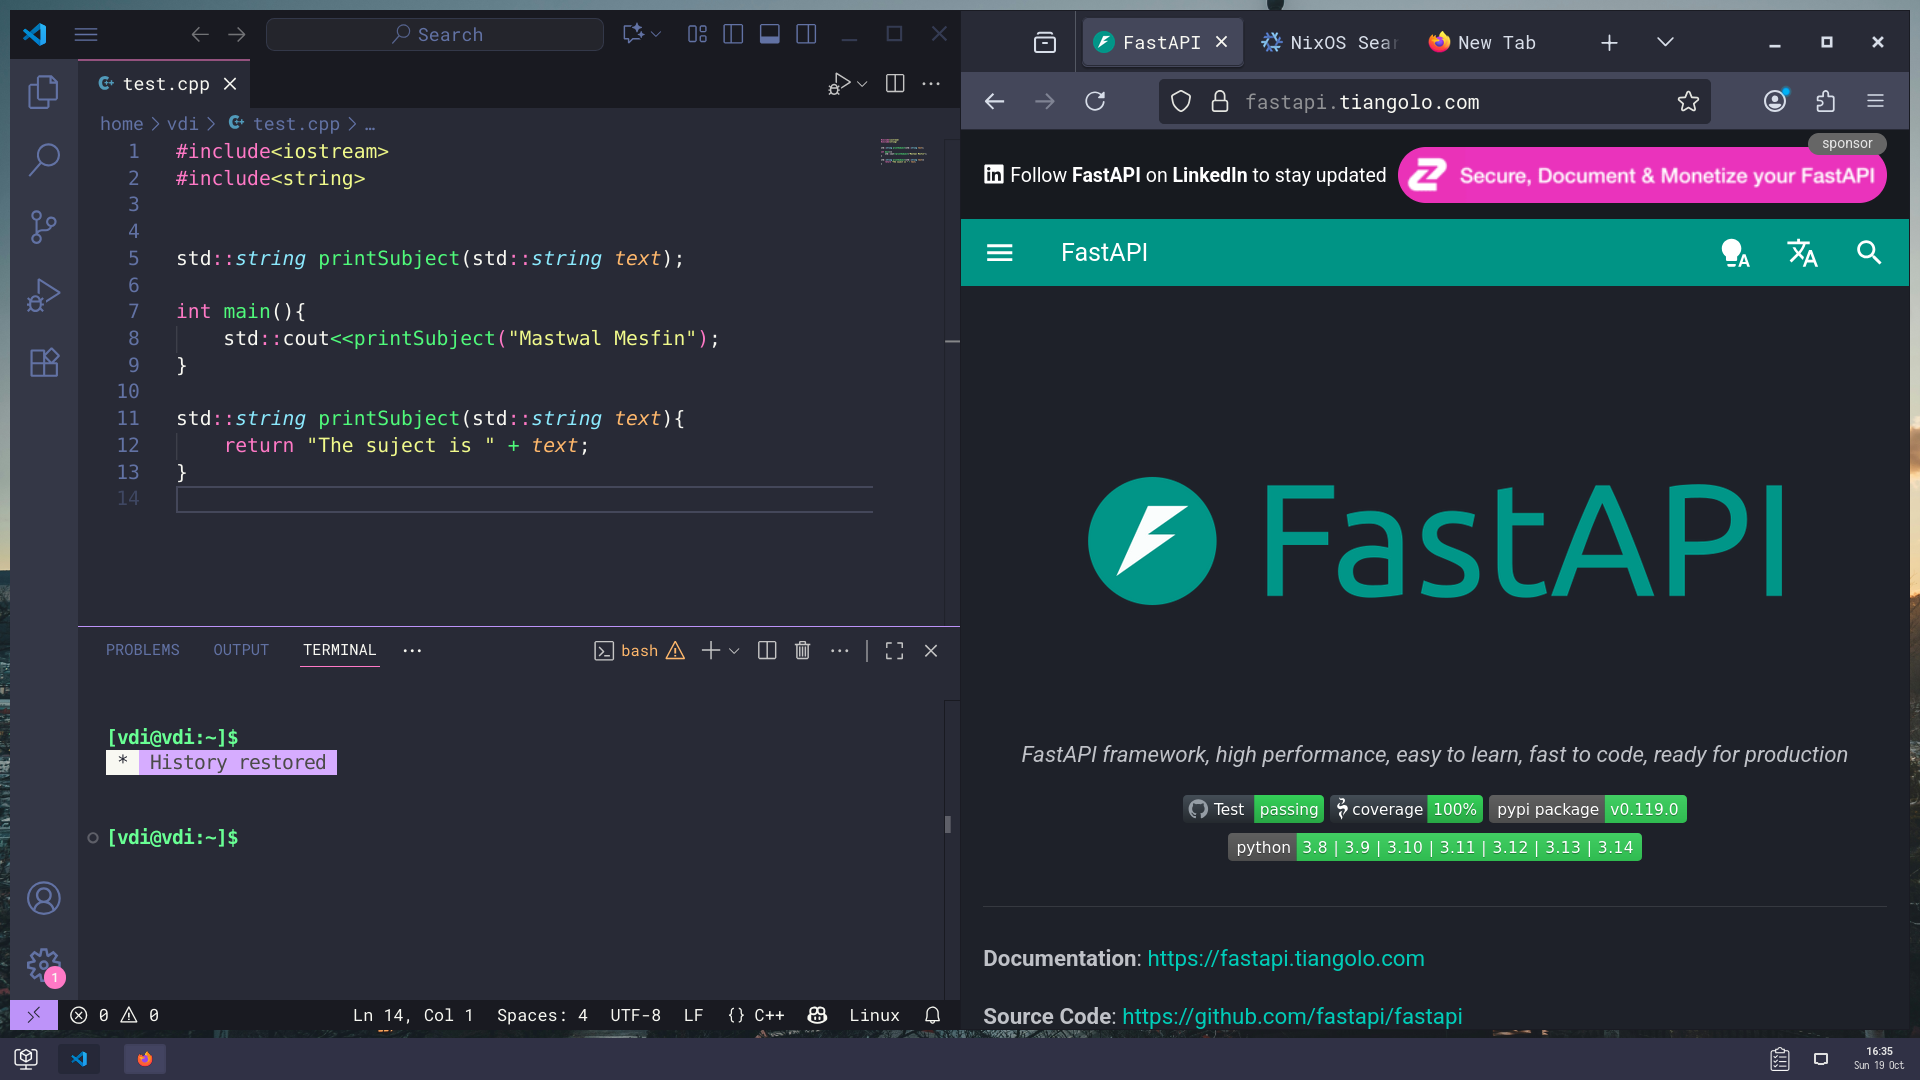Screen dimensions: 1920x1080
Task: Switch to the PROBLEMS panel tab
Action: [143, 650]
